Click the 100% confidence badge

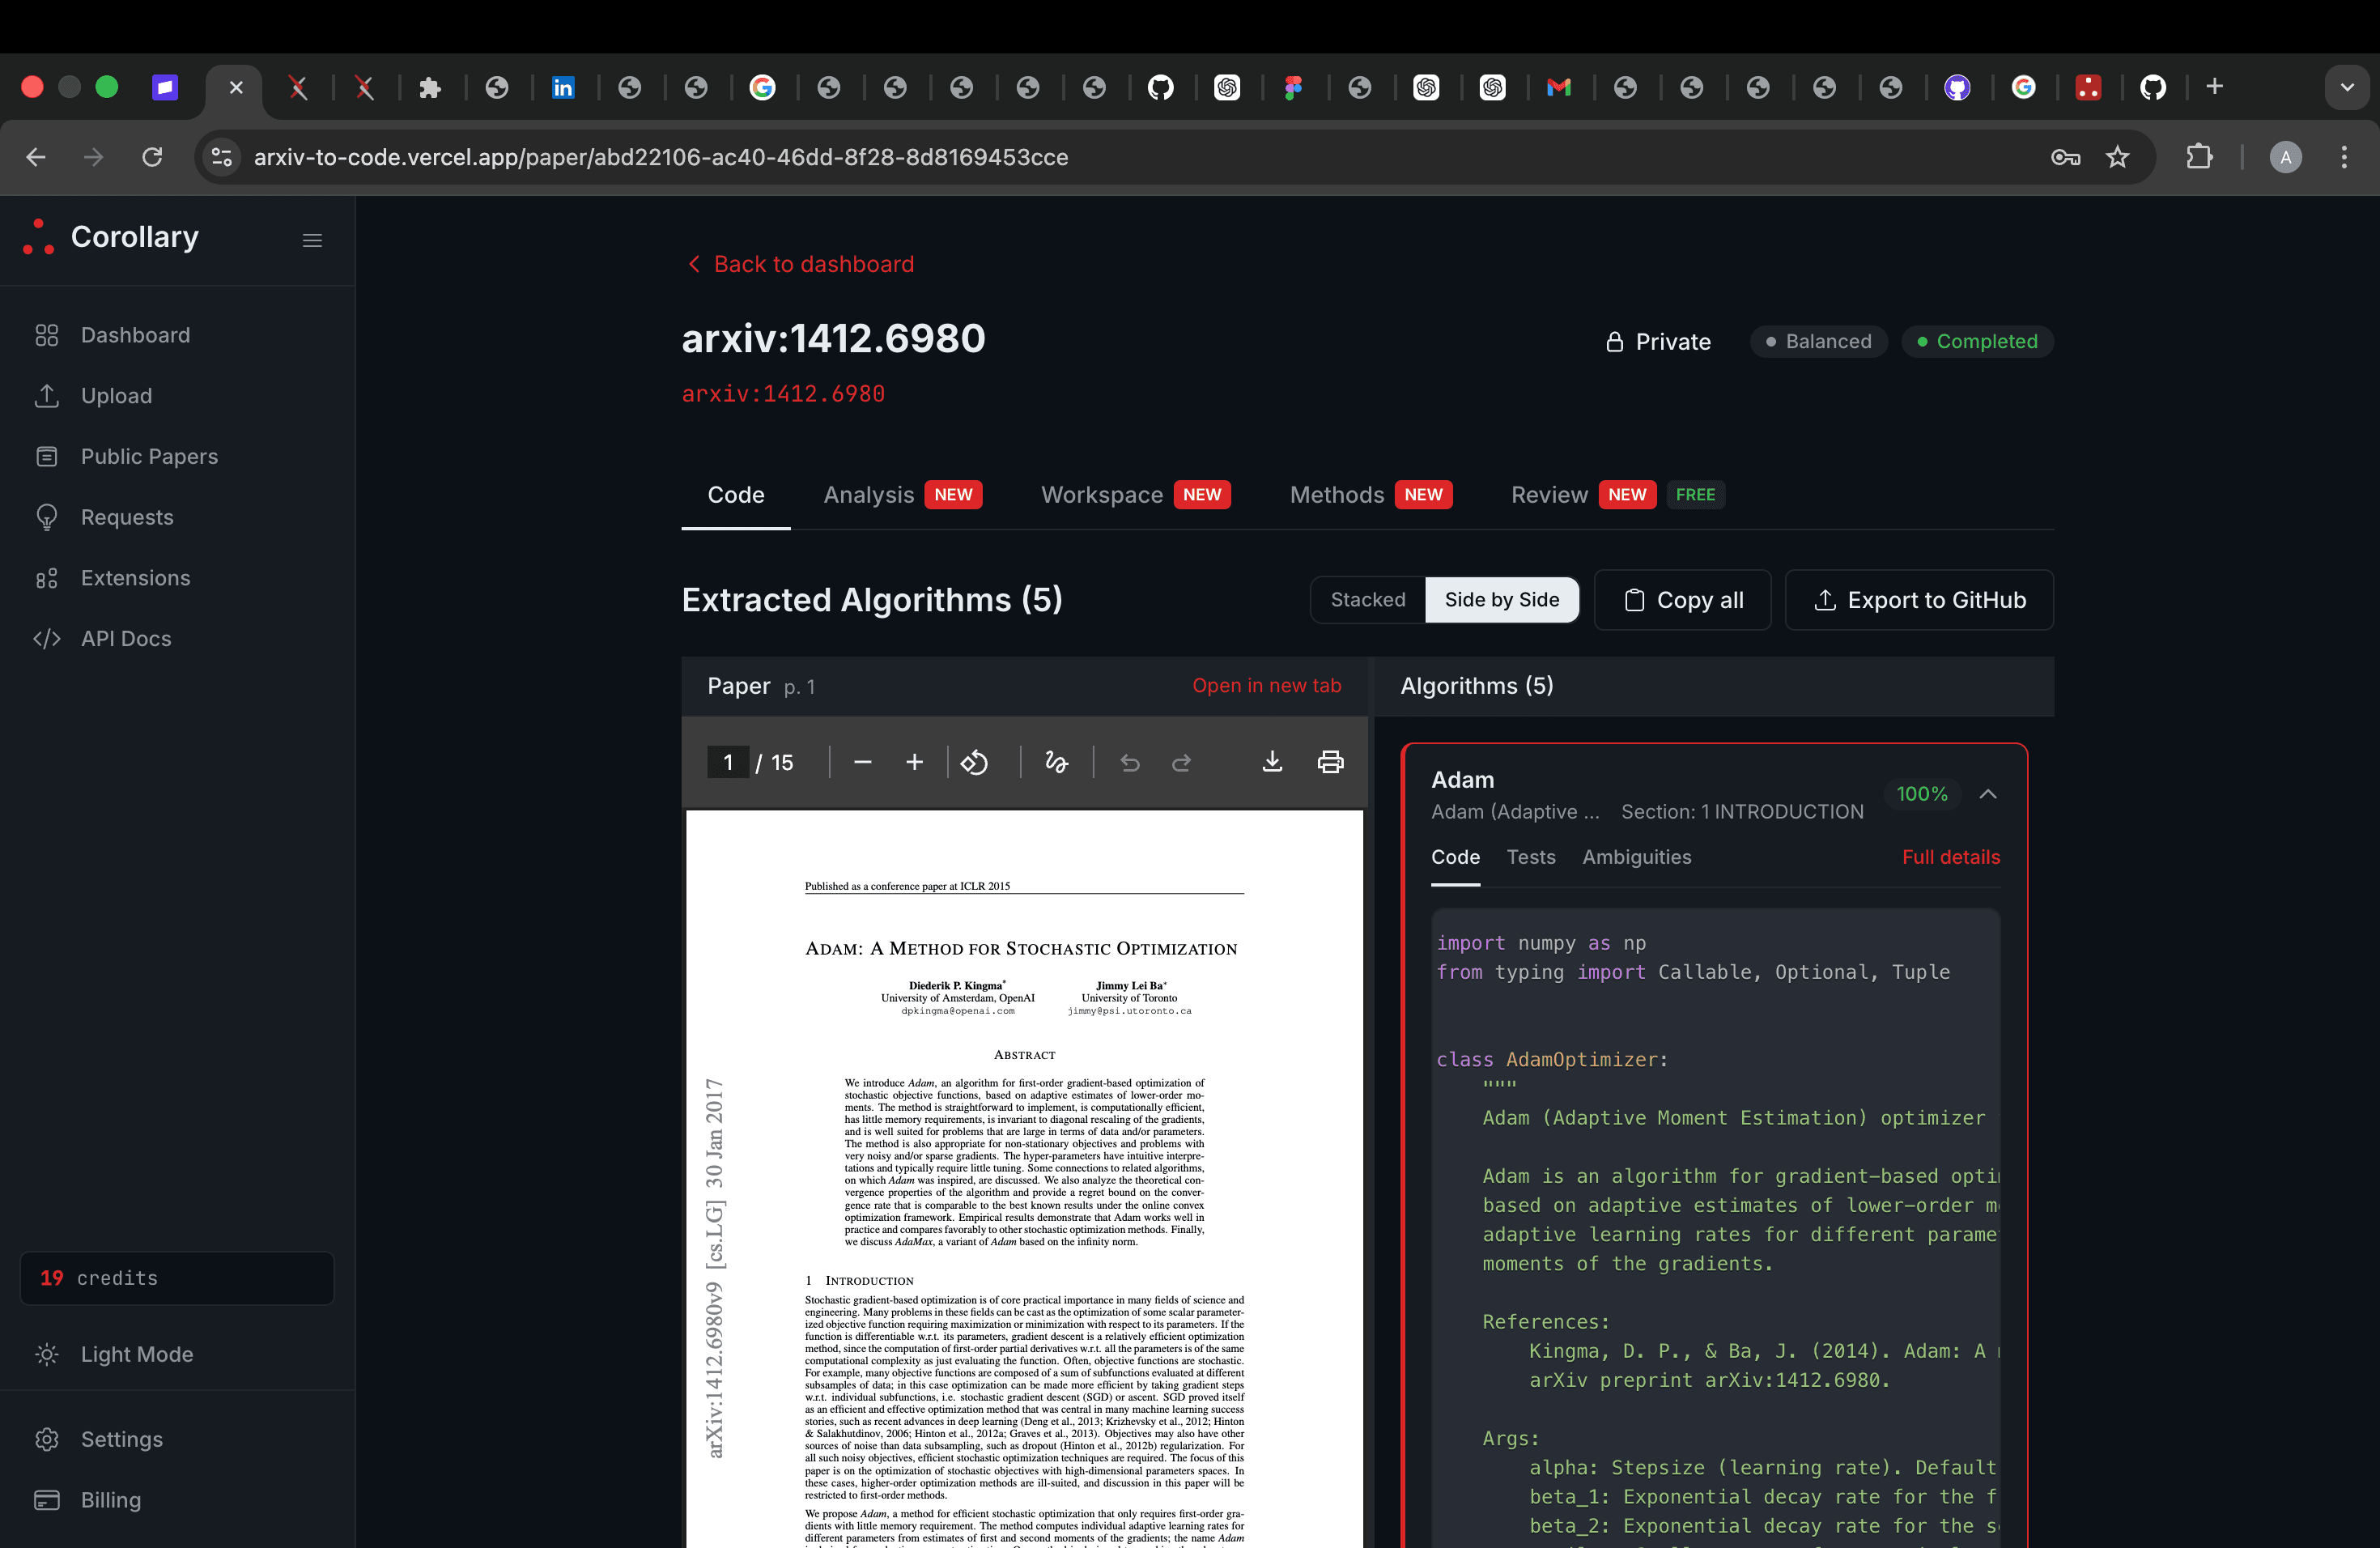pyautogui.click(x=1921, y=794)
